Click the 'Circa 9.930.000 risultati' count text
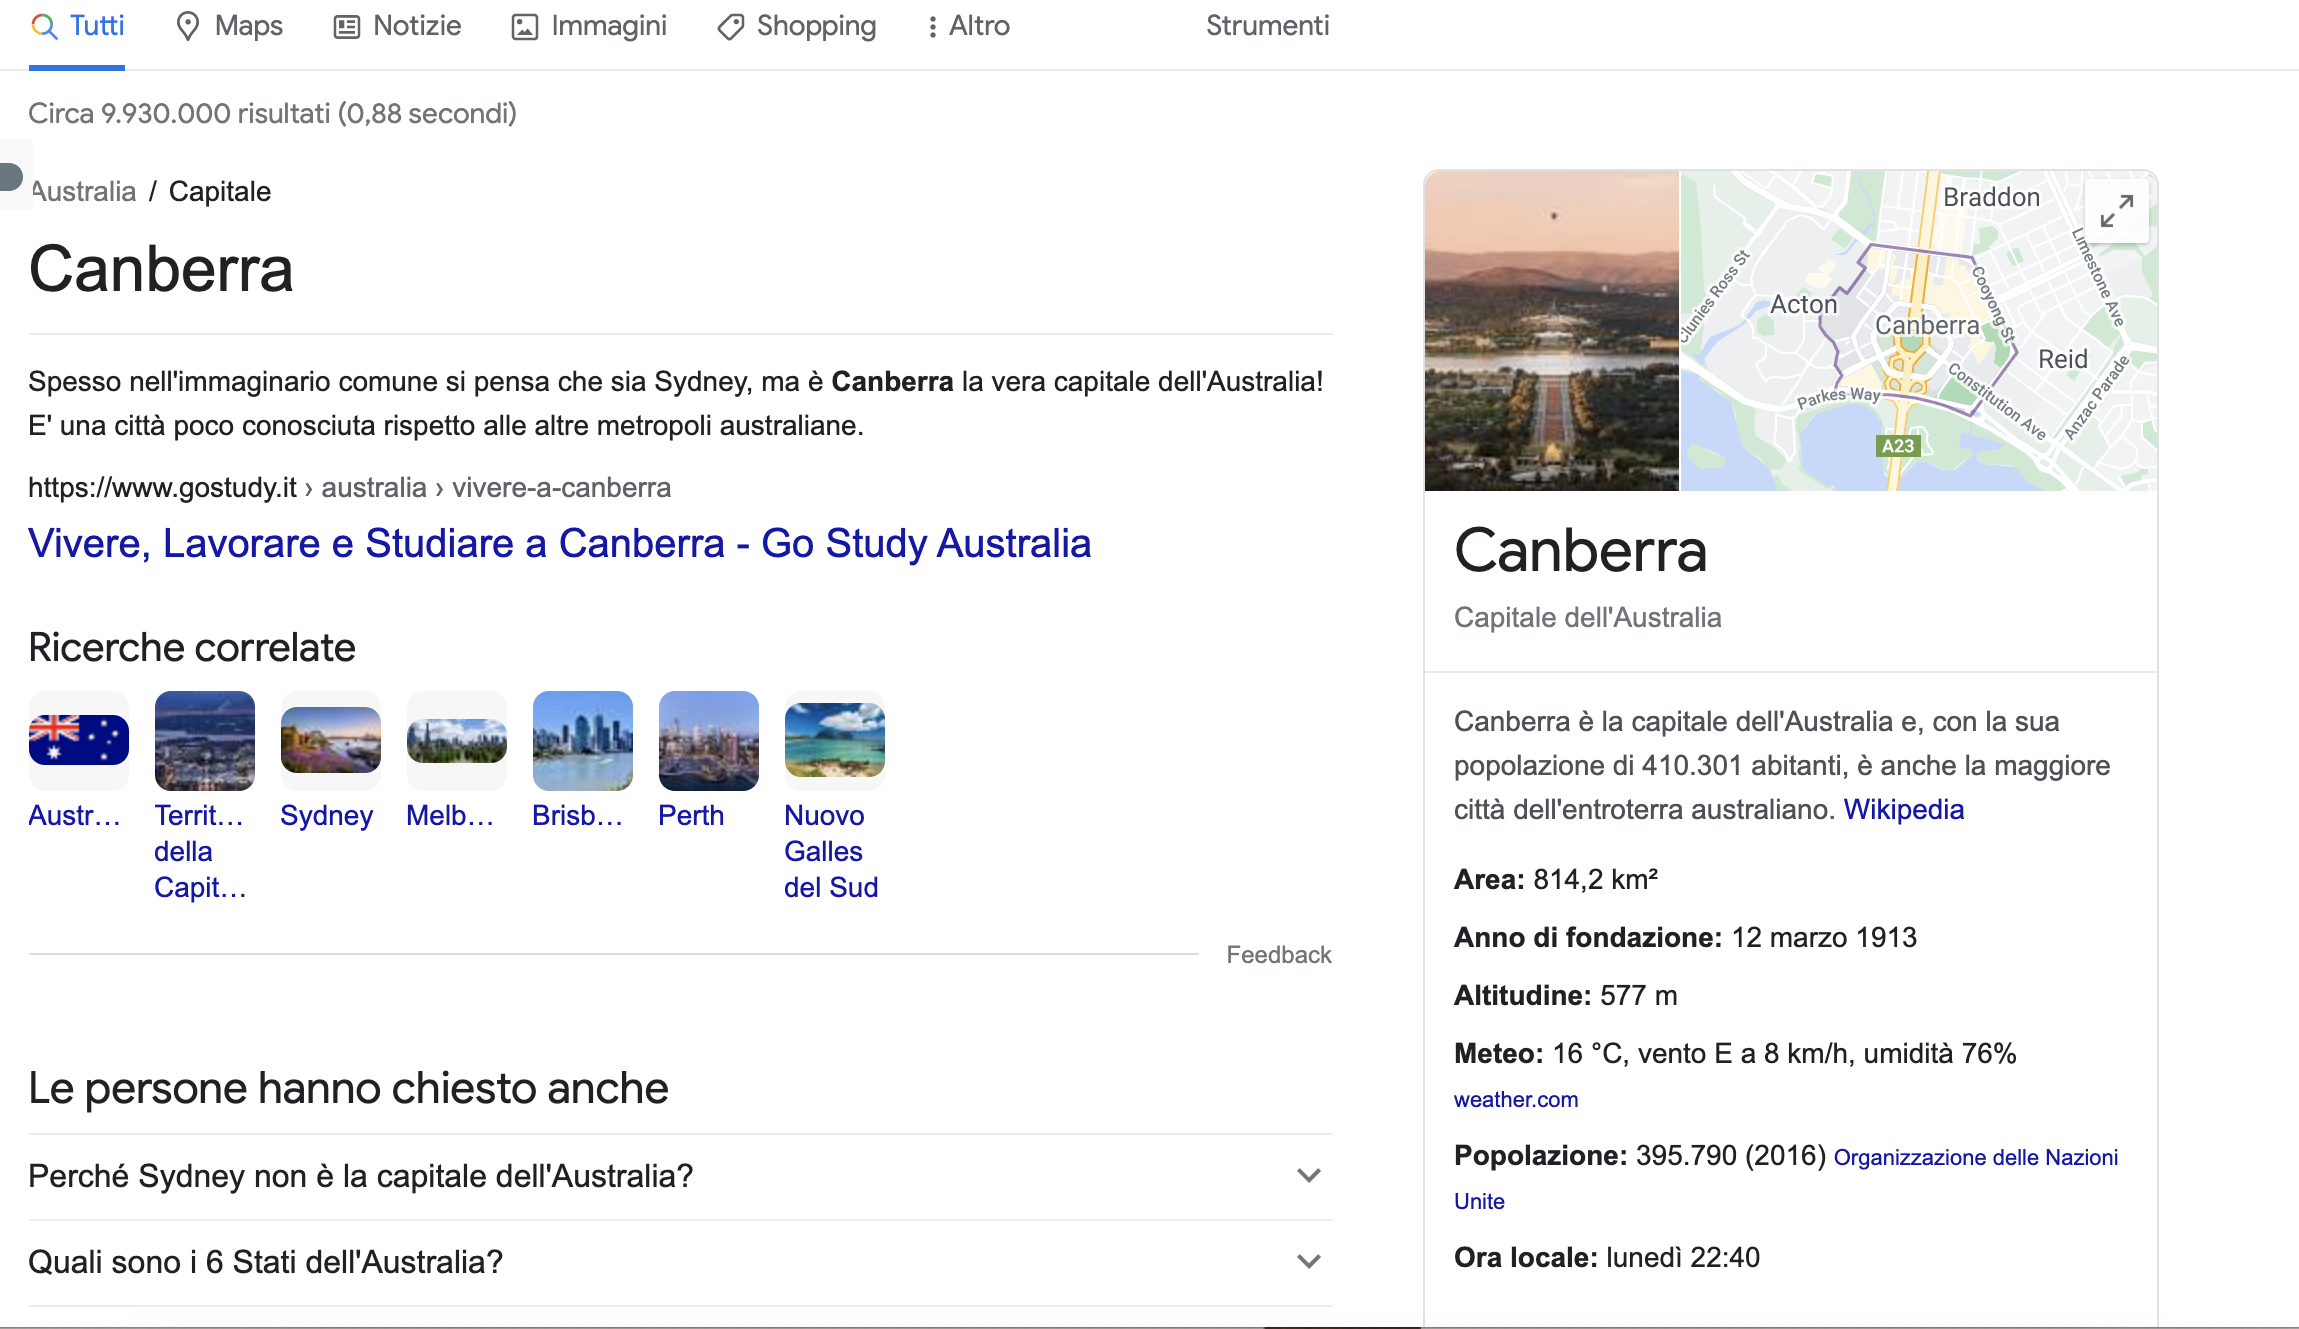Screen dimensions: 2299x1329 click(x=272, y=114)
